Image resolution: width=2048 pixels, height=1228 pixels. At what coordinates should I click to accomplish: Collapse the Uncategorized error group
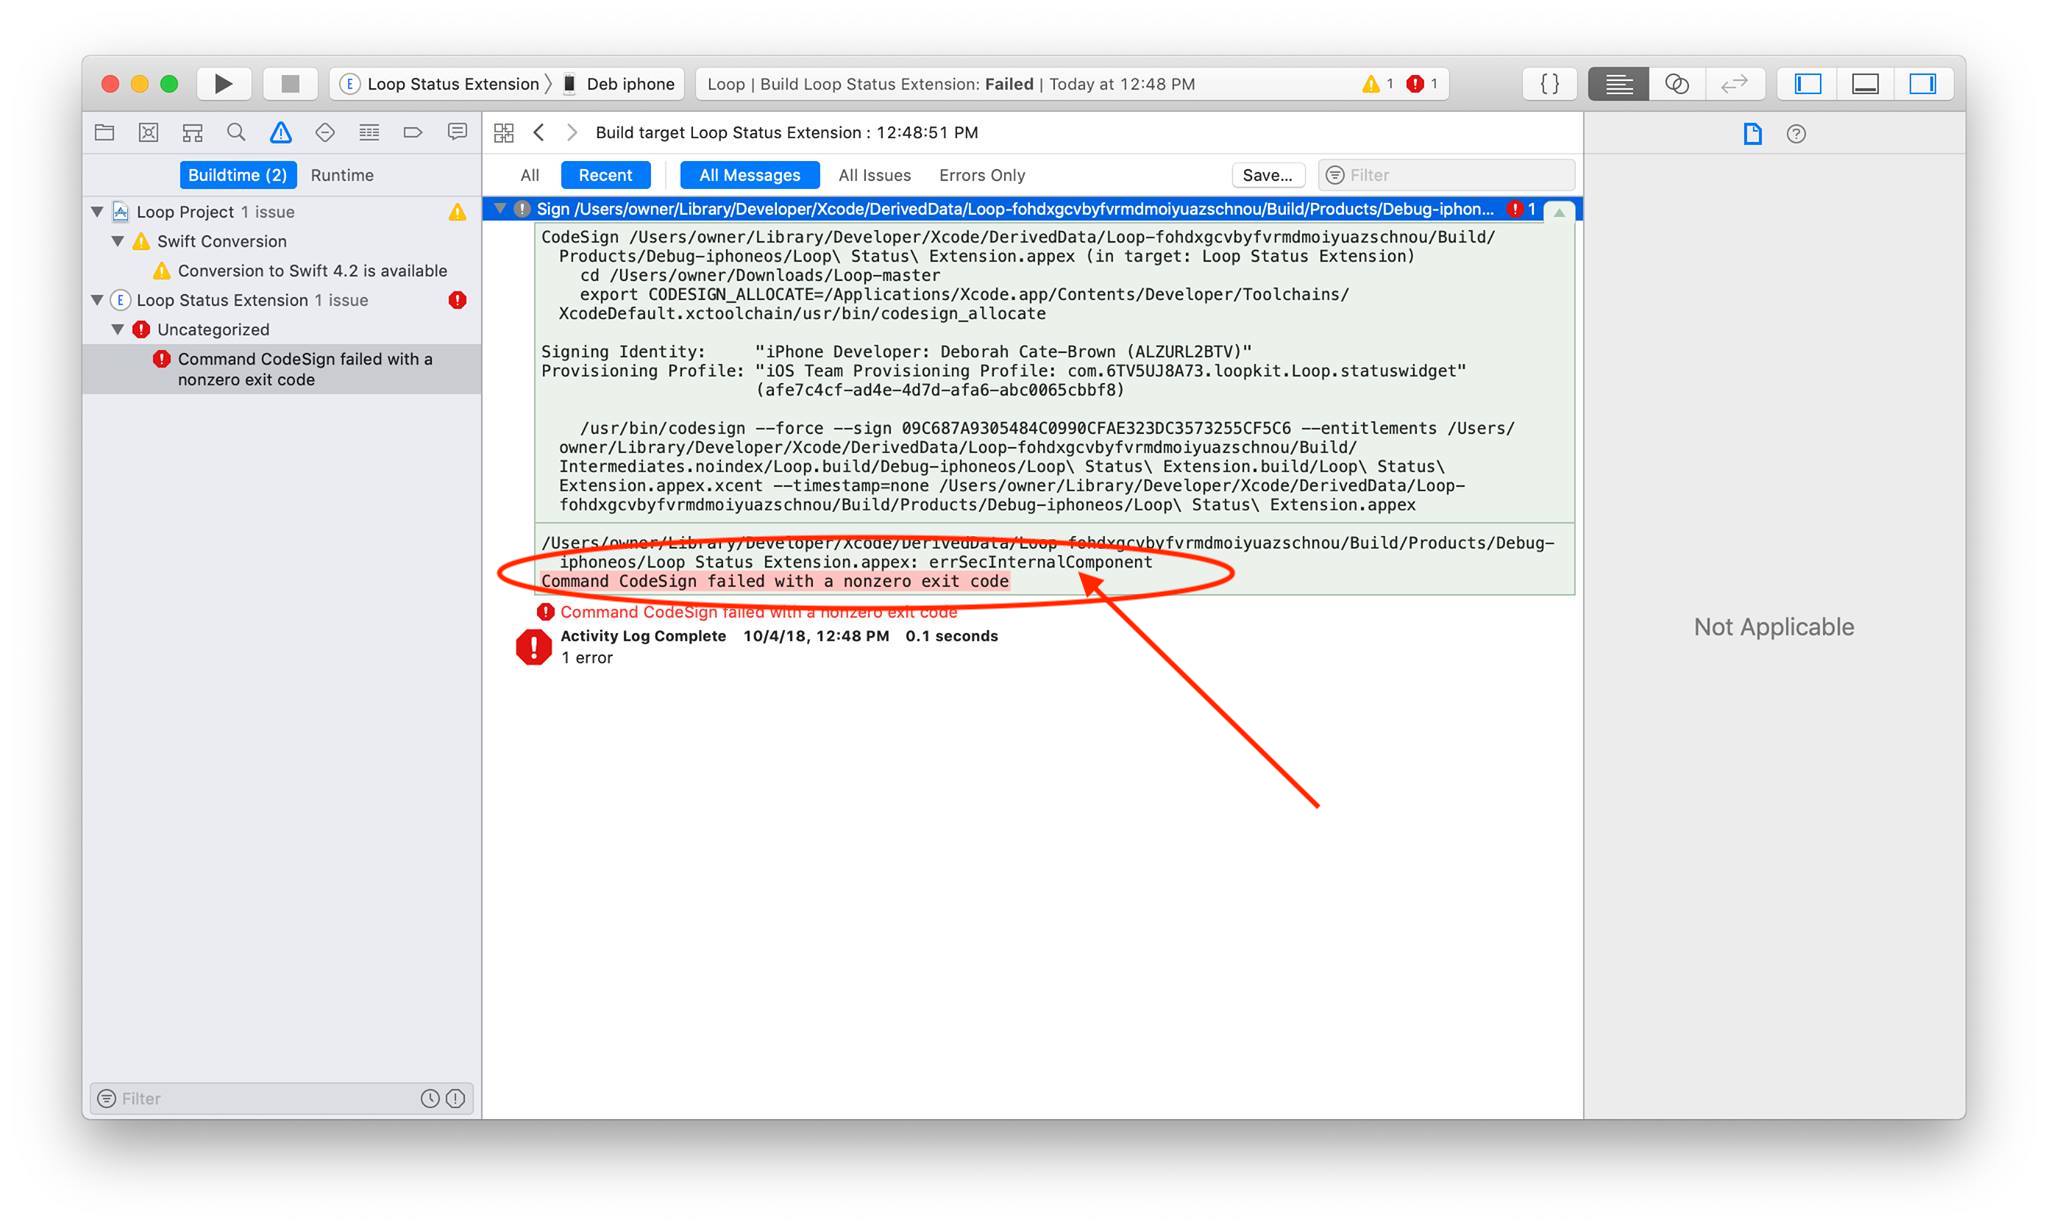pyautogui.click(x=118, y=329)
